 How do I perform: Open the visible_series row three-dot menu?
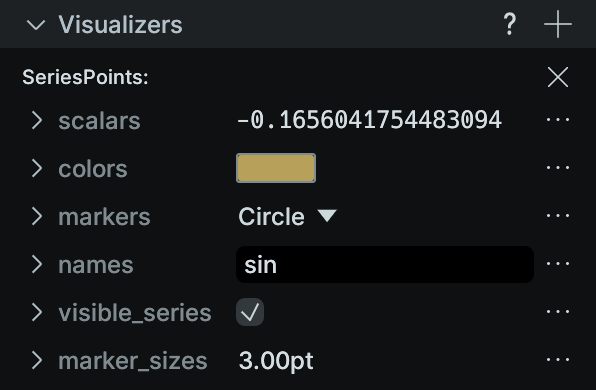pos(558,312)
